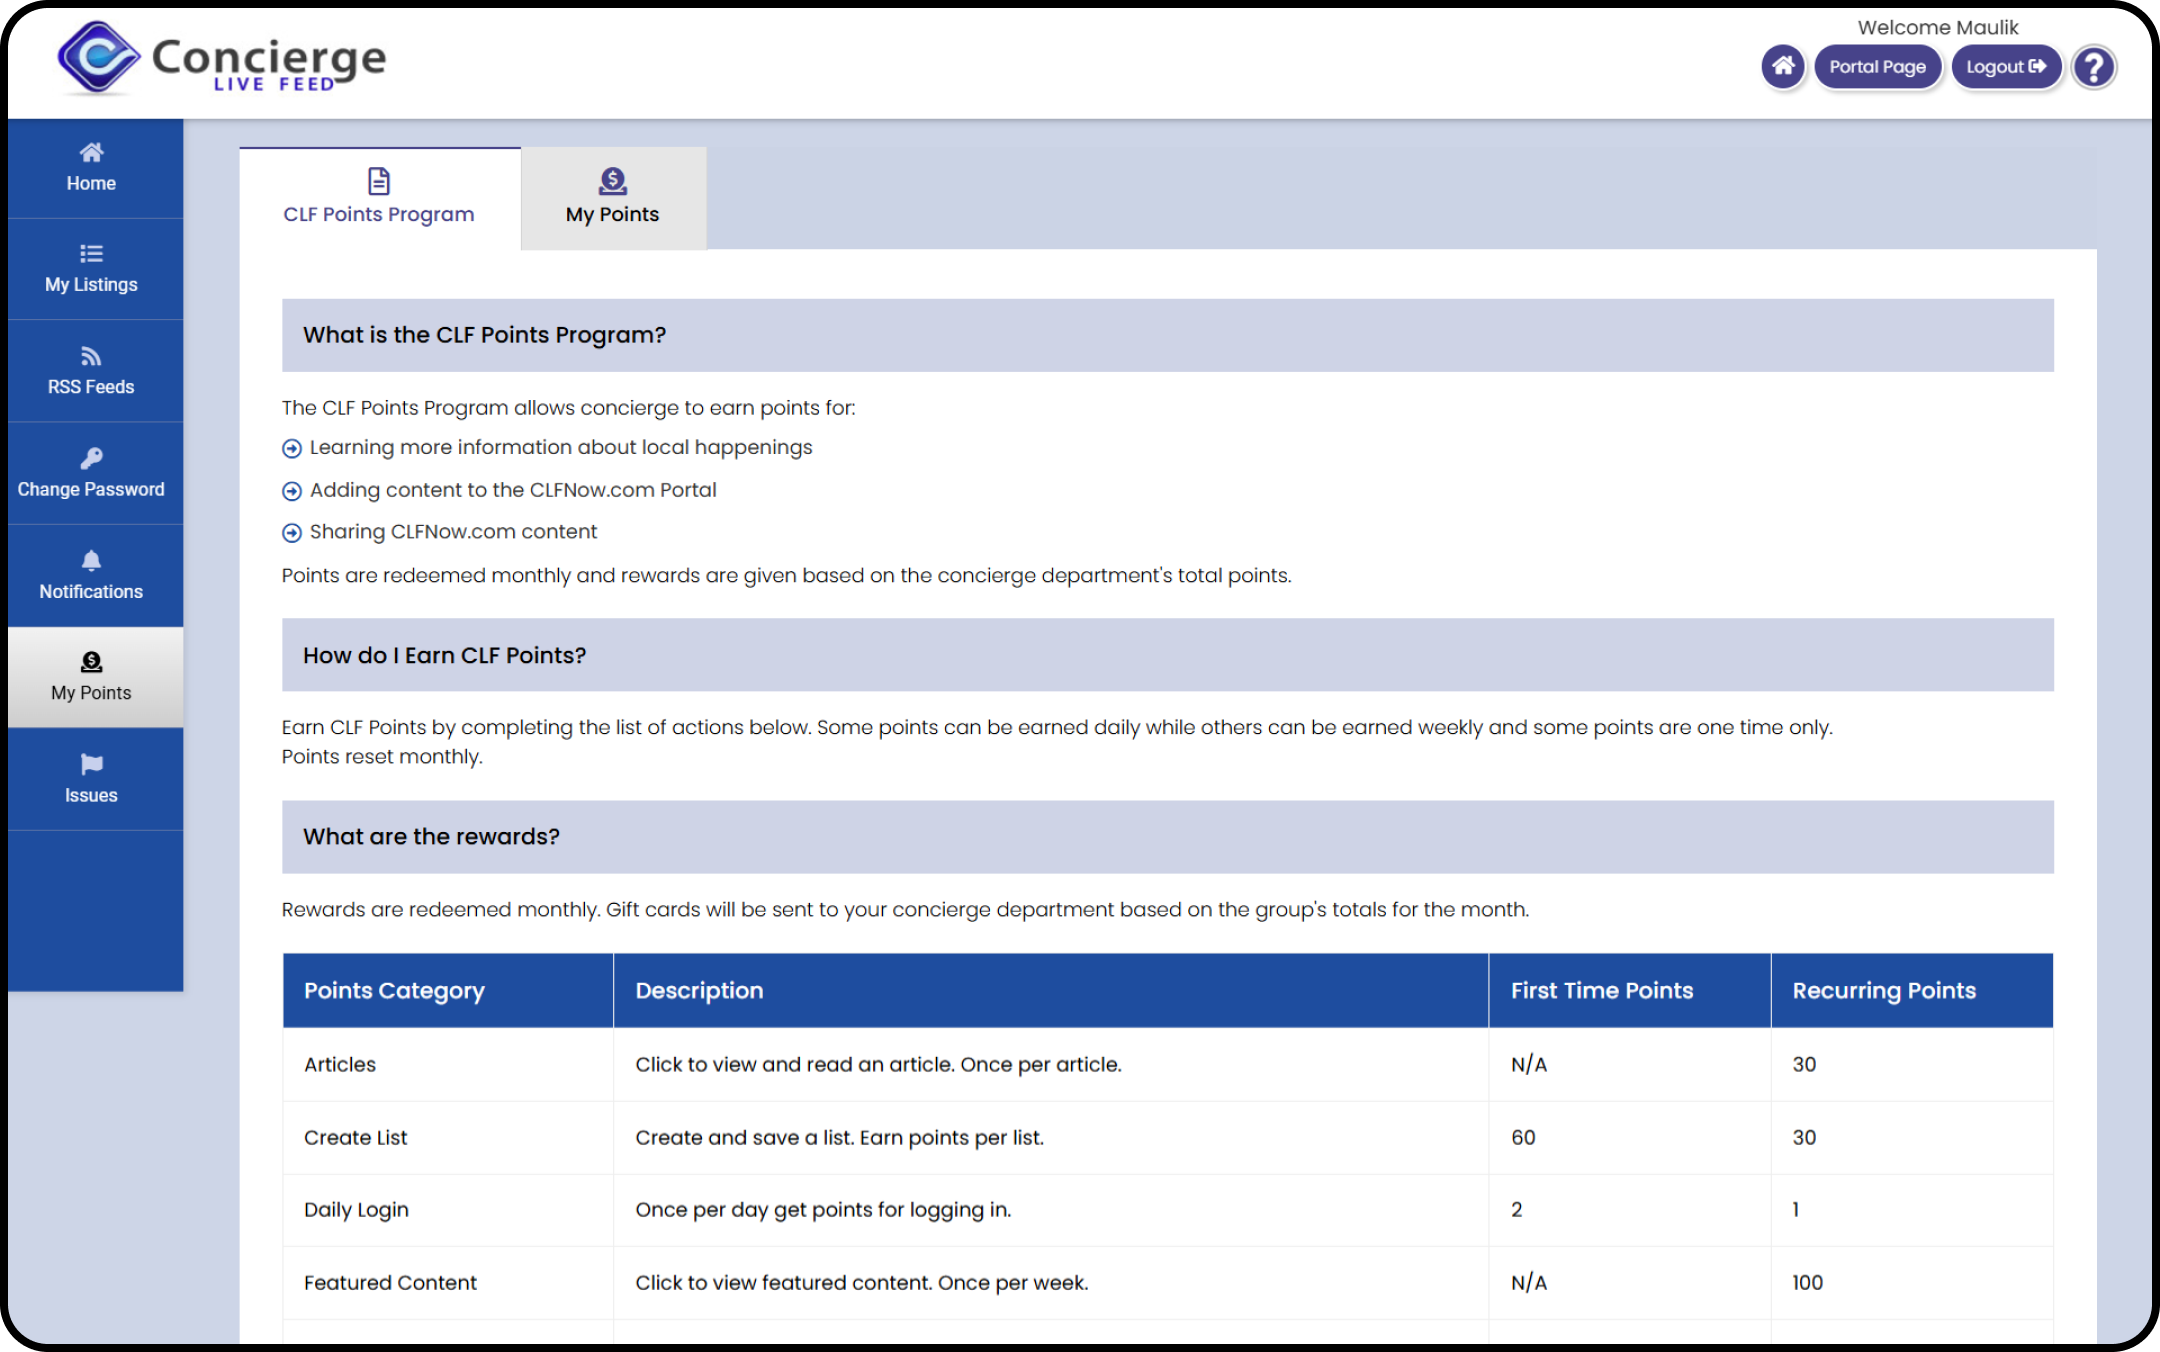Go to Home in the sidebar
Viewport: 2160px width, 1352px height.
pyautogui.click(x=91, y=168)
